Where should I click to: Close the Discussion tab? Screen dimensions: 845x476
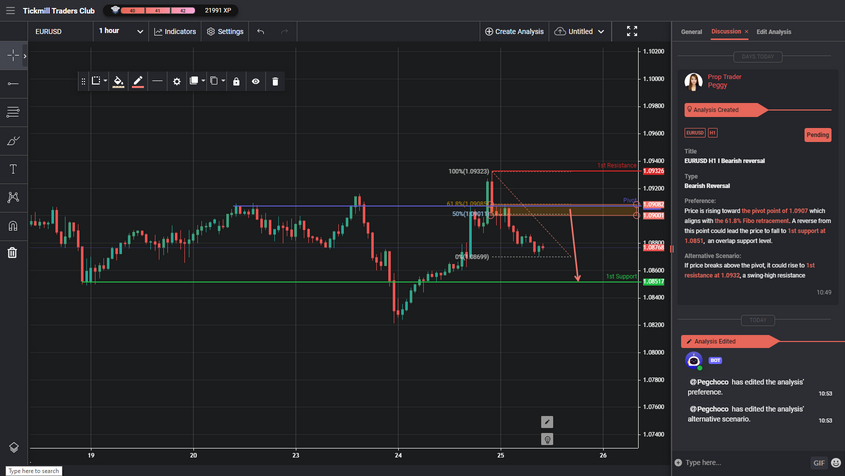pos(746,32)
